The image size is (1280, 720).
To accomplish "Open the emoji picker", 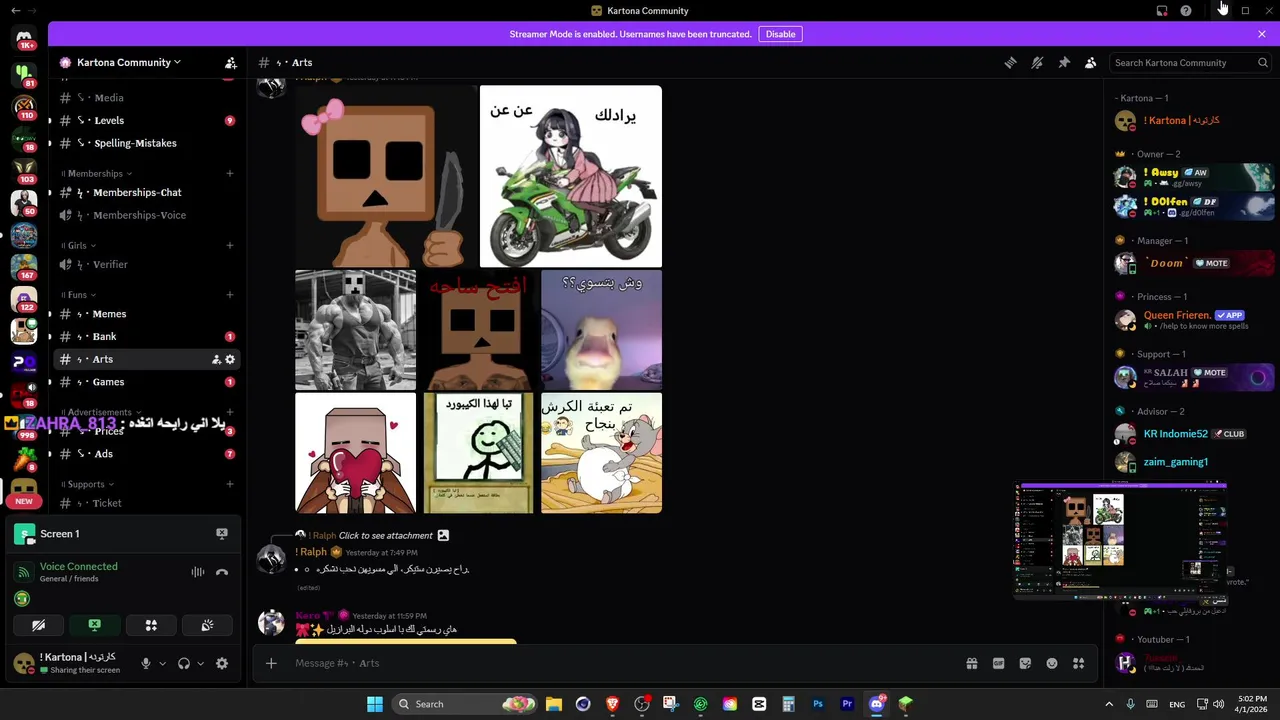I will [x=1052, y=663].
